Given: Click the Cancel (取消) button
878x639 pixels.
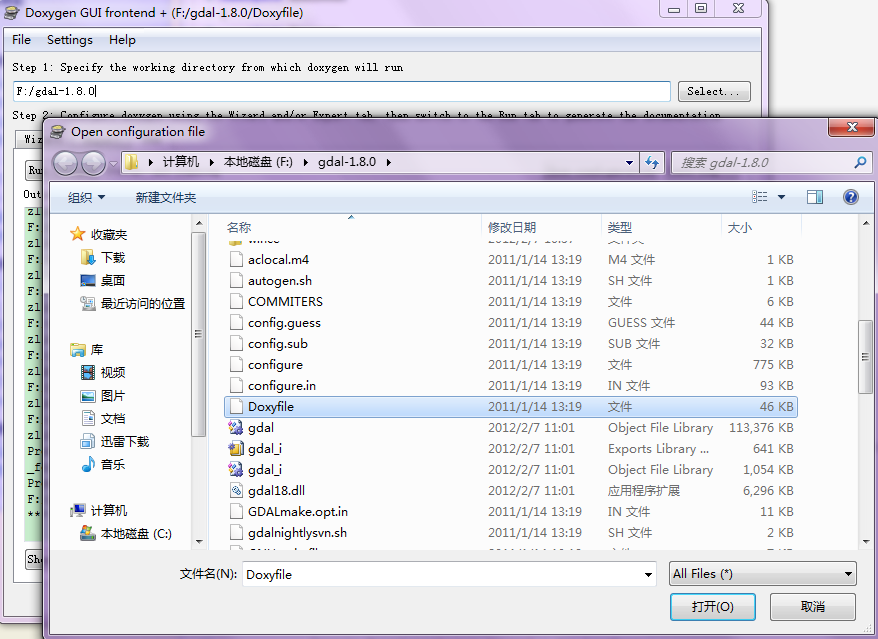Looking at the screenshot, I should 812,607.
